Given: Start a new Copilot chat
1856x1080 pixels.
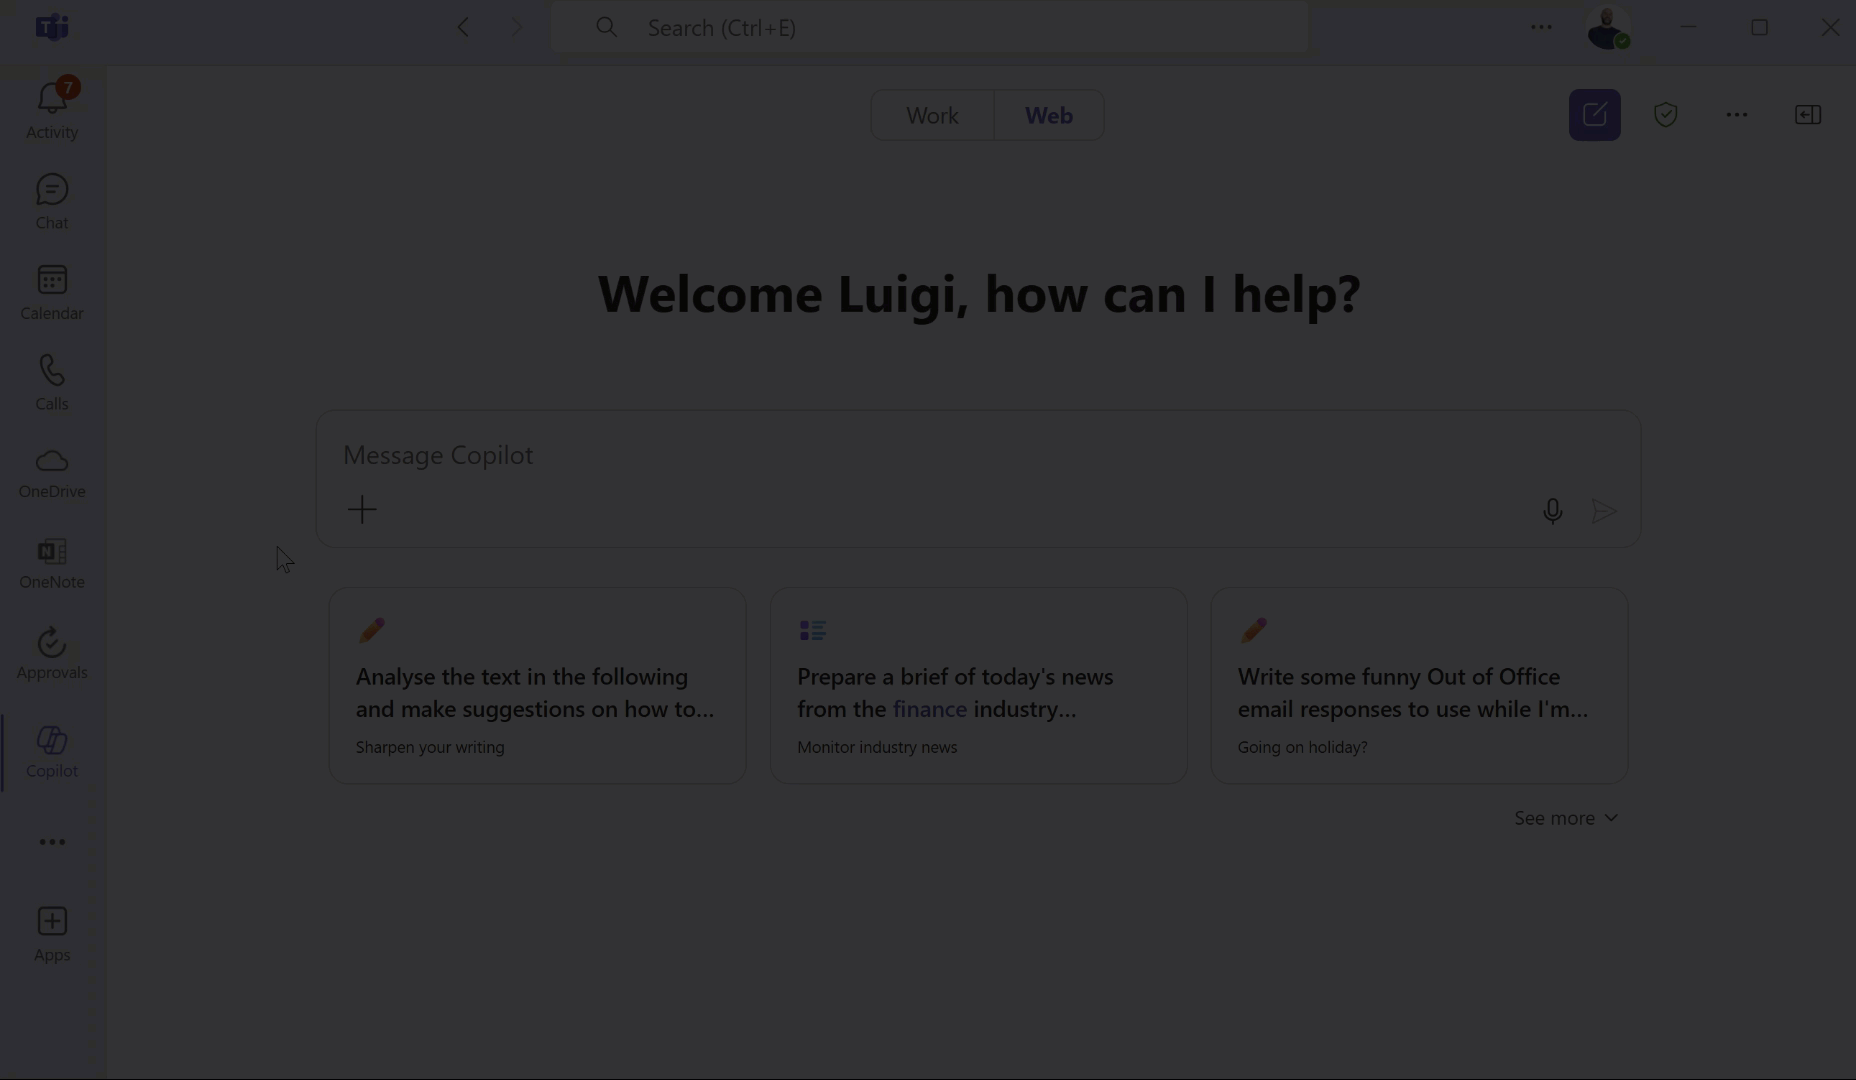Looking at the screenshot, I should tap(1595, 115).
